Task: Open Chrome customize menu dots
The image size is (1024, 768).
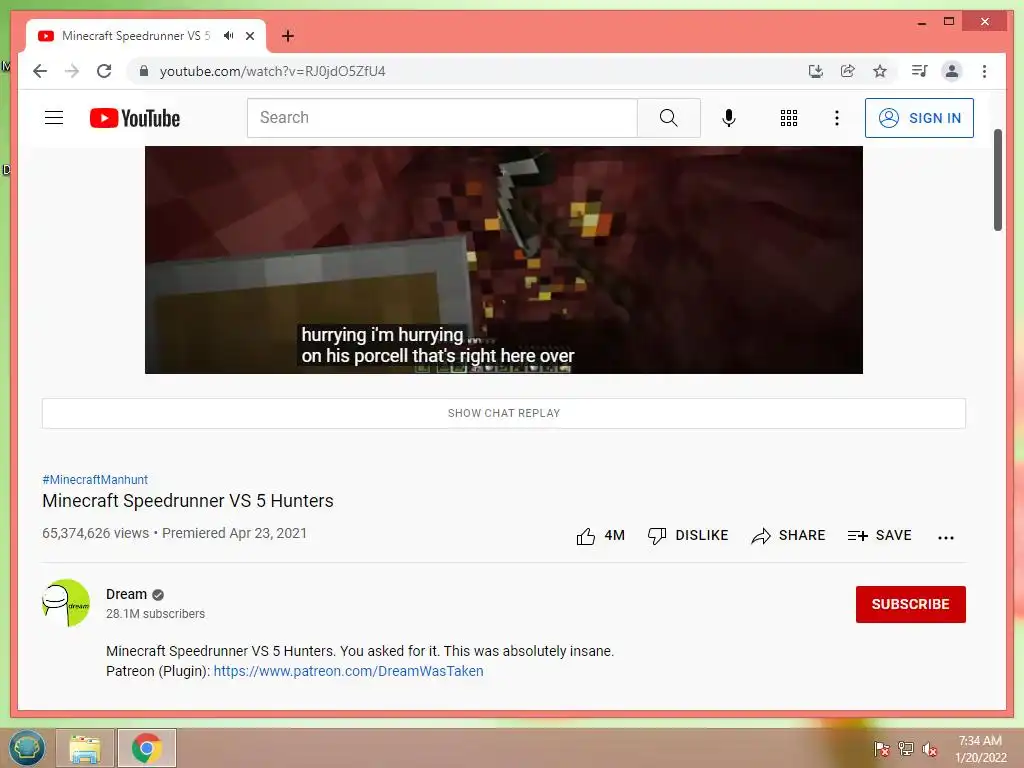Action: pyautogui.click(x=984, y=71)
